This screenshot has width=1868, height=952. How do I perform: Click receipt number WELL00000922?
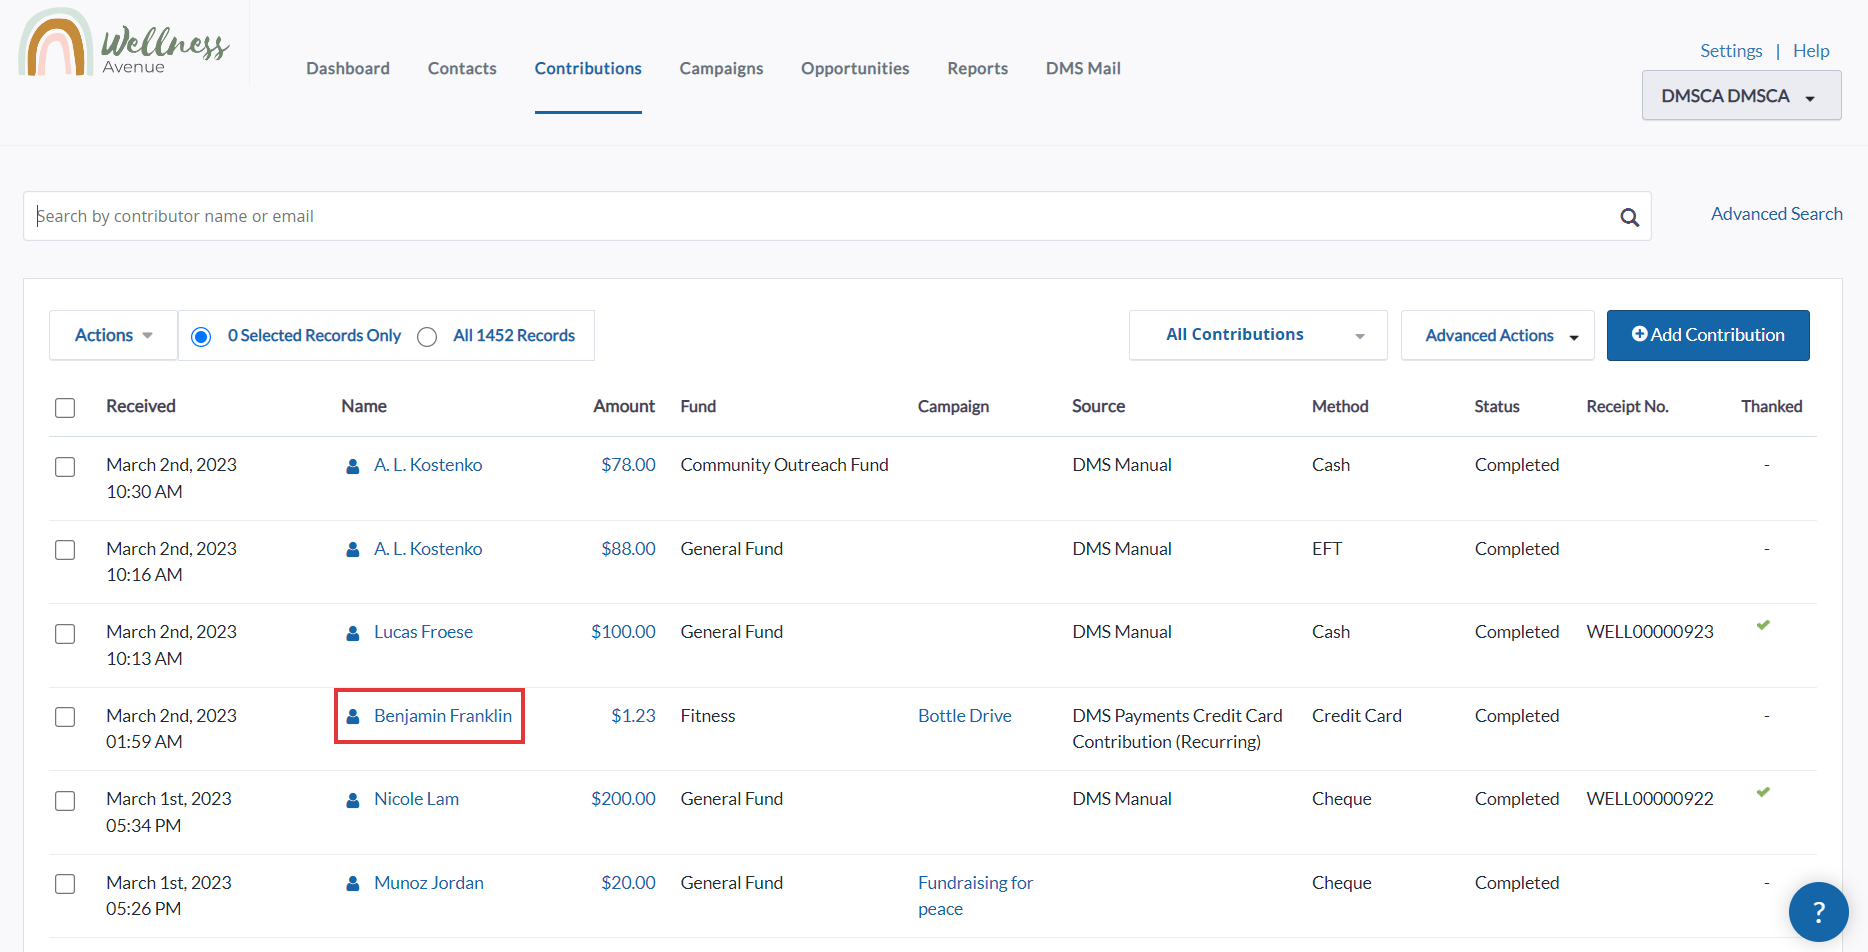1650,799
